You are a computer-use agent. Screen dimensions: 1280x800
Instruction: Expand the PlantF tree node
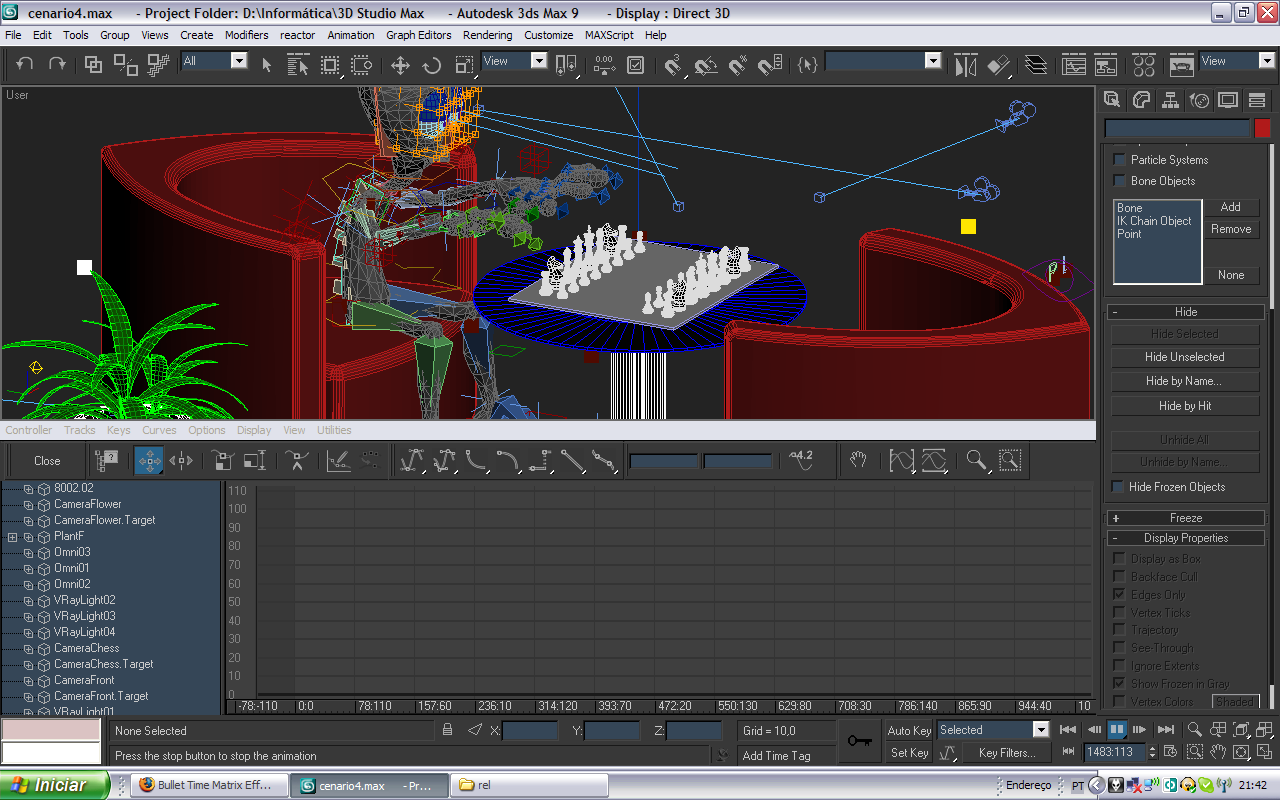pyautogui.click(x=13, y=537)
